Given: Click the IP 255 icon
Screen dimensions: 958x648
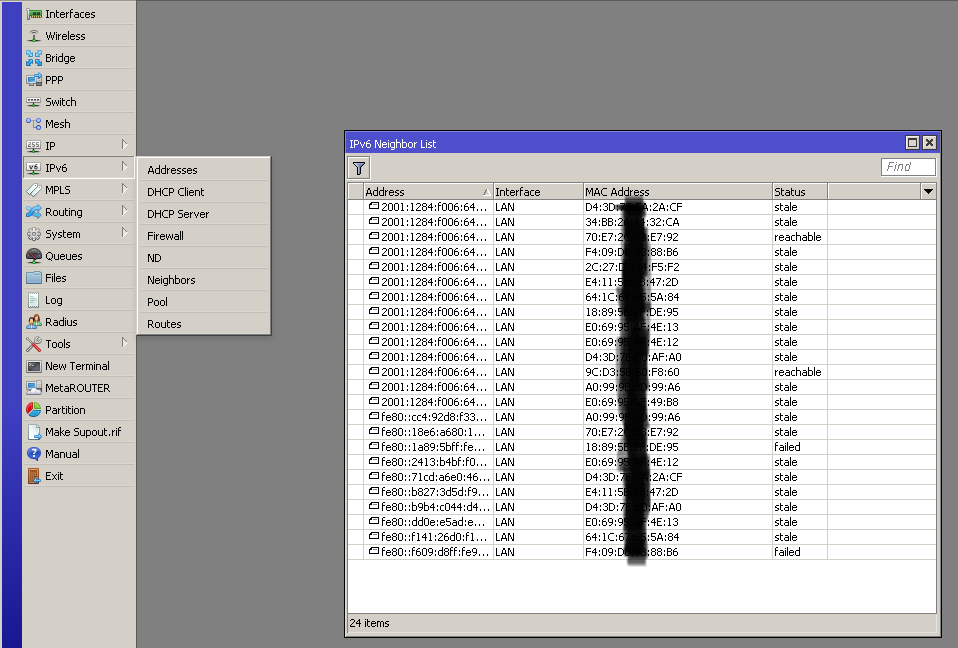Looking at the screenshot, I should (34, 145).
